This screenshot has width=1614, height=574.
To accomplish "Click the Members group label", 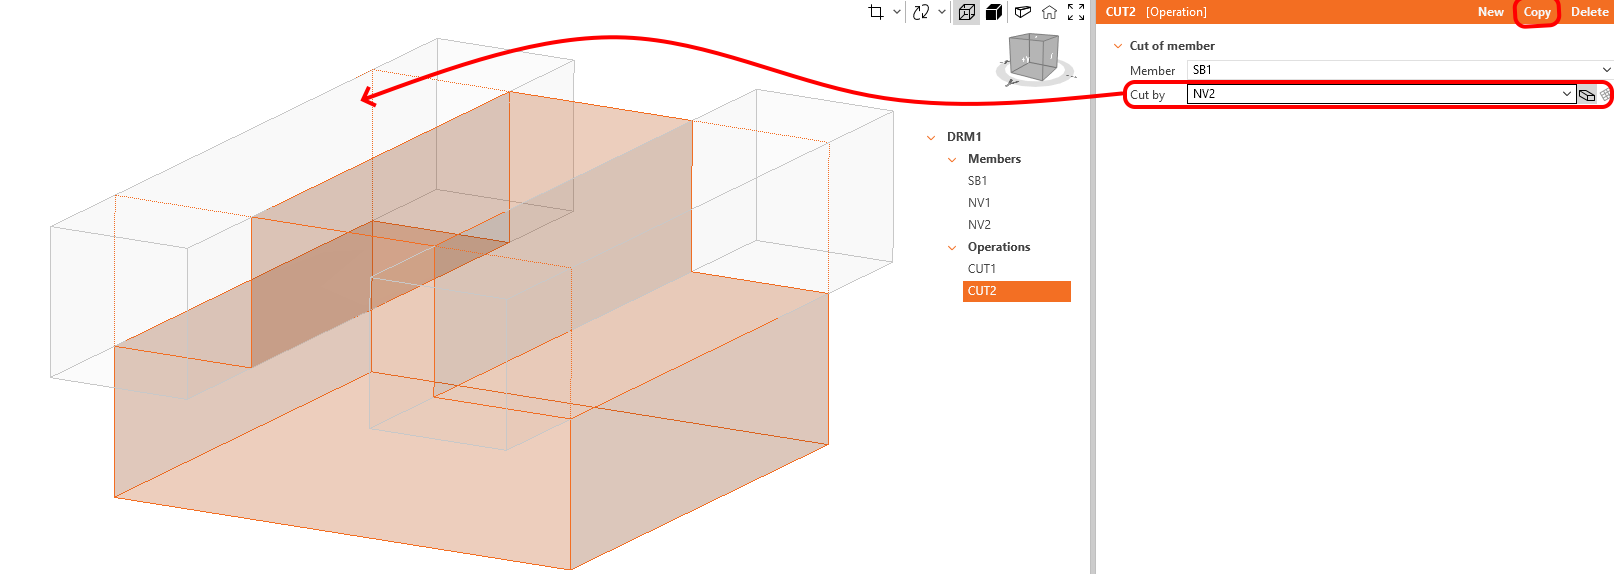I will click(994, 159).
